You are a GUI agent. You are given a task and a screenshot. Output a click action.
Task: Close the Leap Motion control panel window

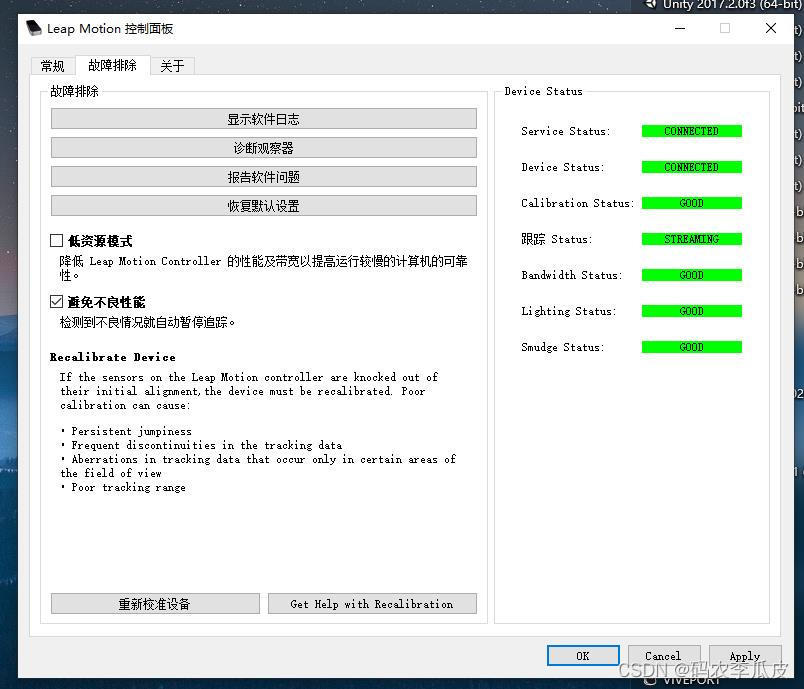[x=771, y=28]
